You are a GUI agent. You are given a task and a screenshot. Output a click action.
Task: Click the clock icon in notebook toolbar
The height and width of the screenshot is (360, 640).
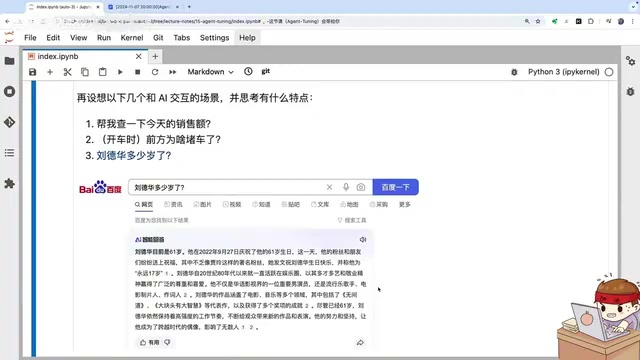pos(248,71)
